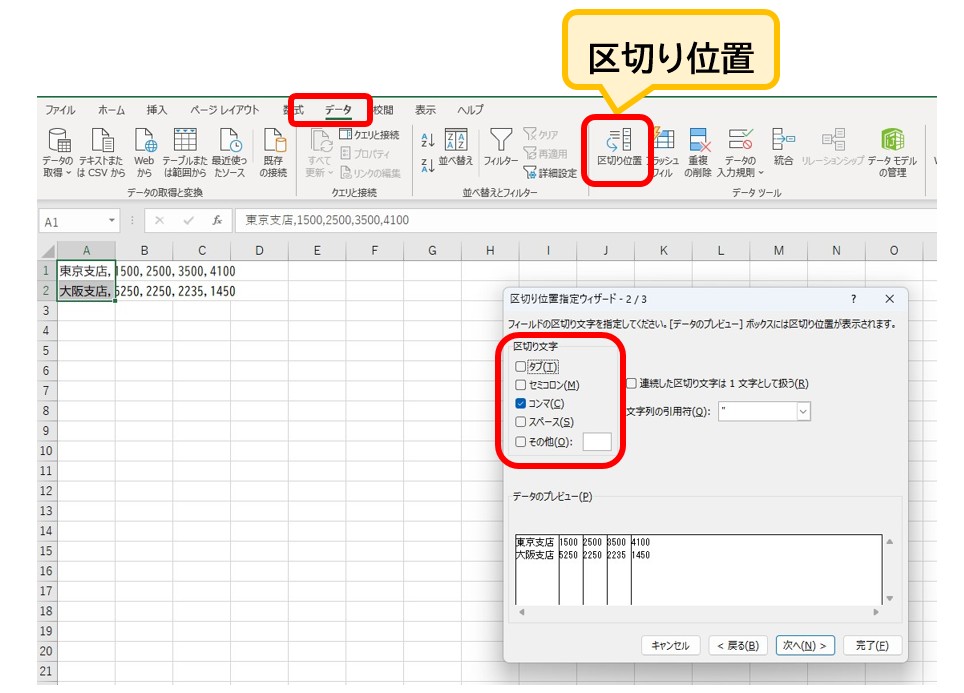Switch to ページレイアウト tab
Image resolution: width=964 pixels, height=693 pixels.
[x=224, y=110]
